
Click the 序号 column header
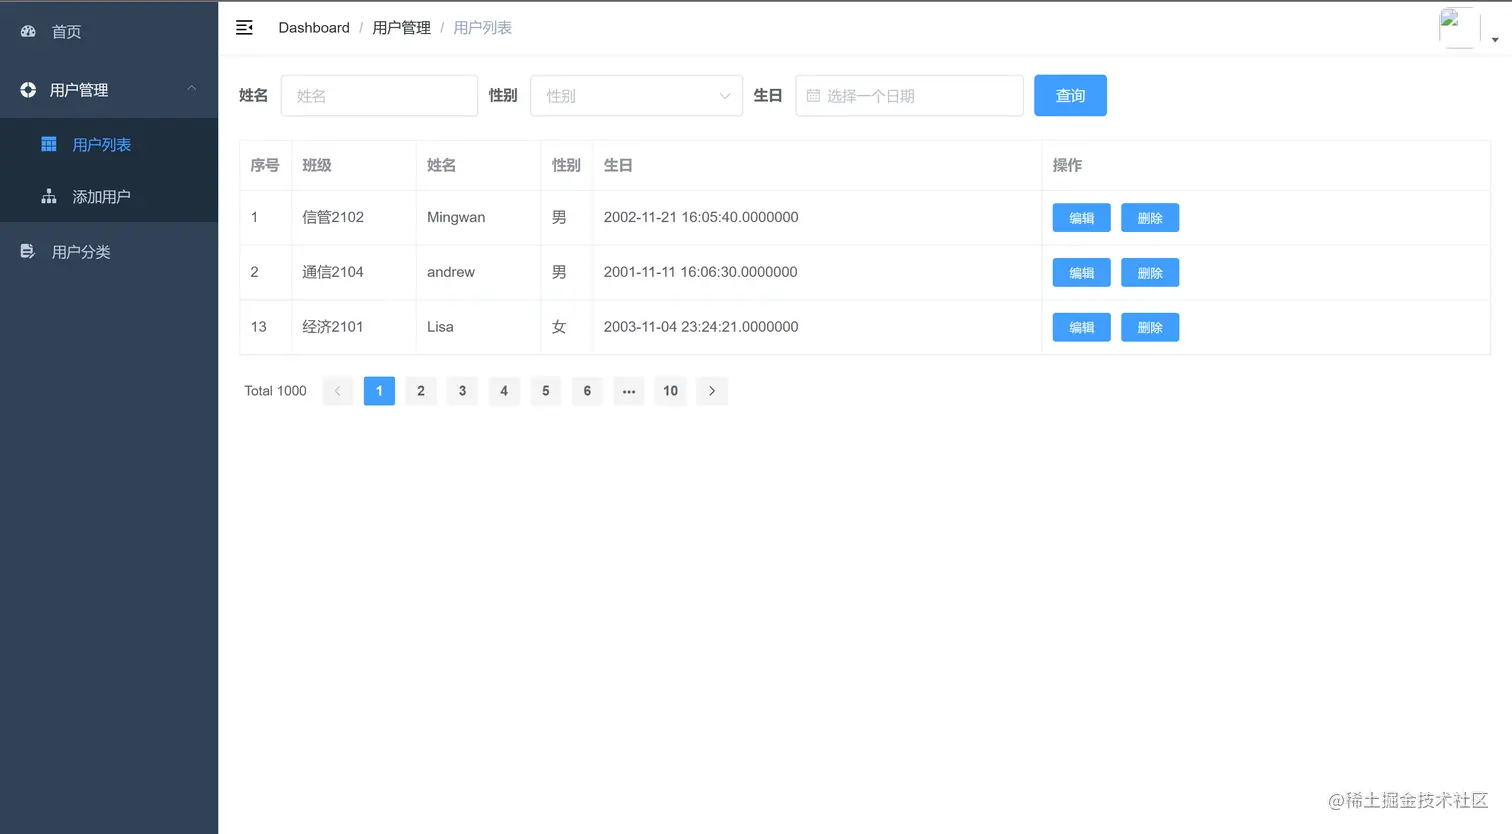tap(265, 165)
